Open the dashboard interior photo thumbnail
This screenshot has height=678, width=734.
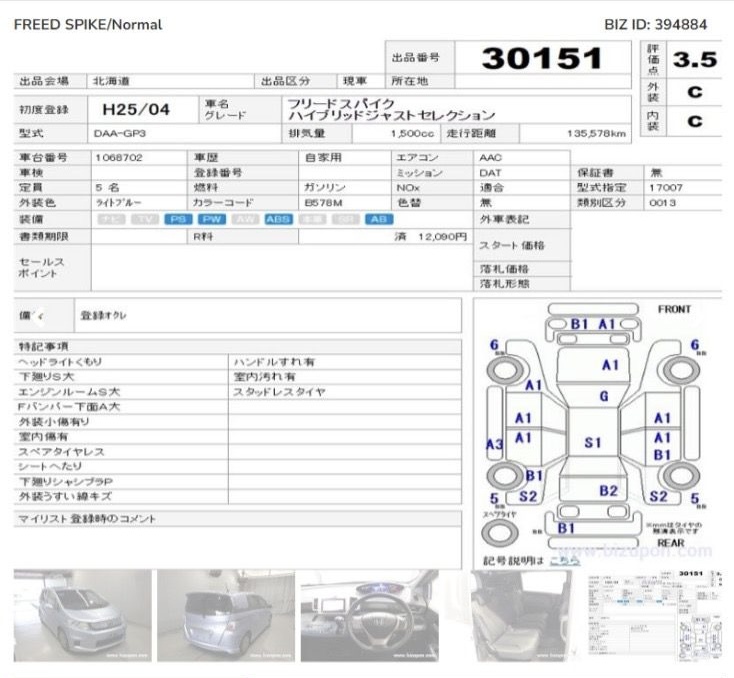[x=369, y=614]
